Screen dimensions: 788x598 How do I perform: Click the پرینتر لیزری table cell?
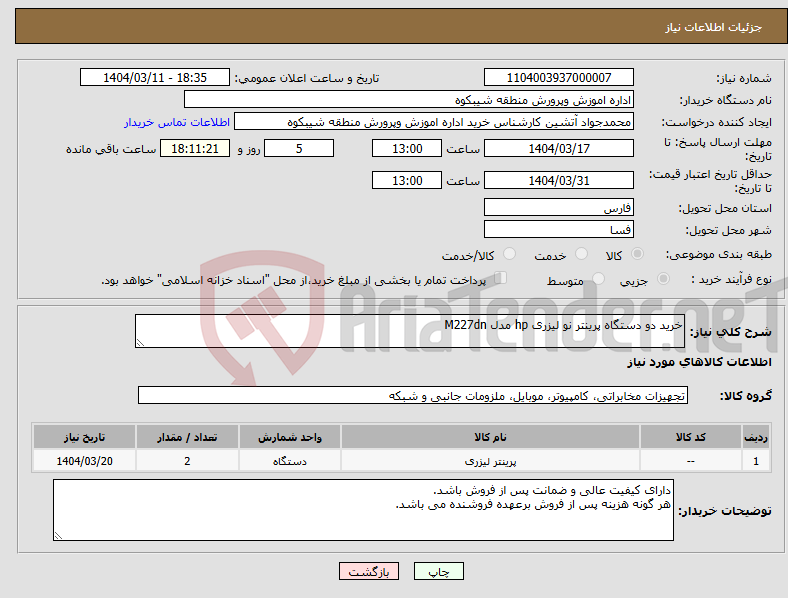coord(490,461)
